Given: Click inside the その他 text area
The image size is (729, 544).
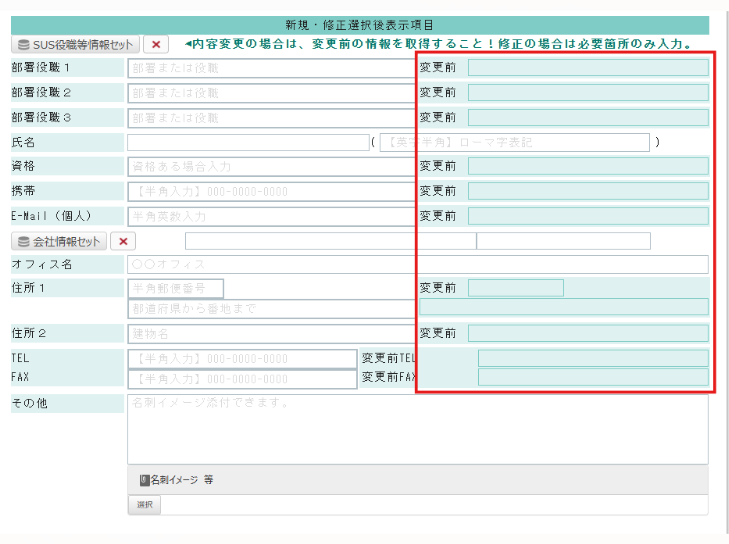Looking at the screenshot, I should [417, 428].
